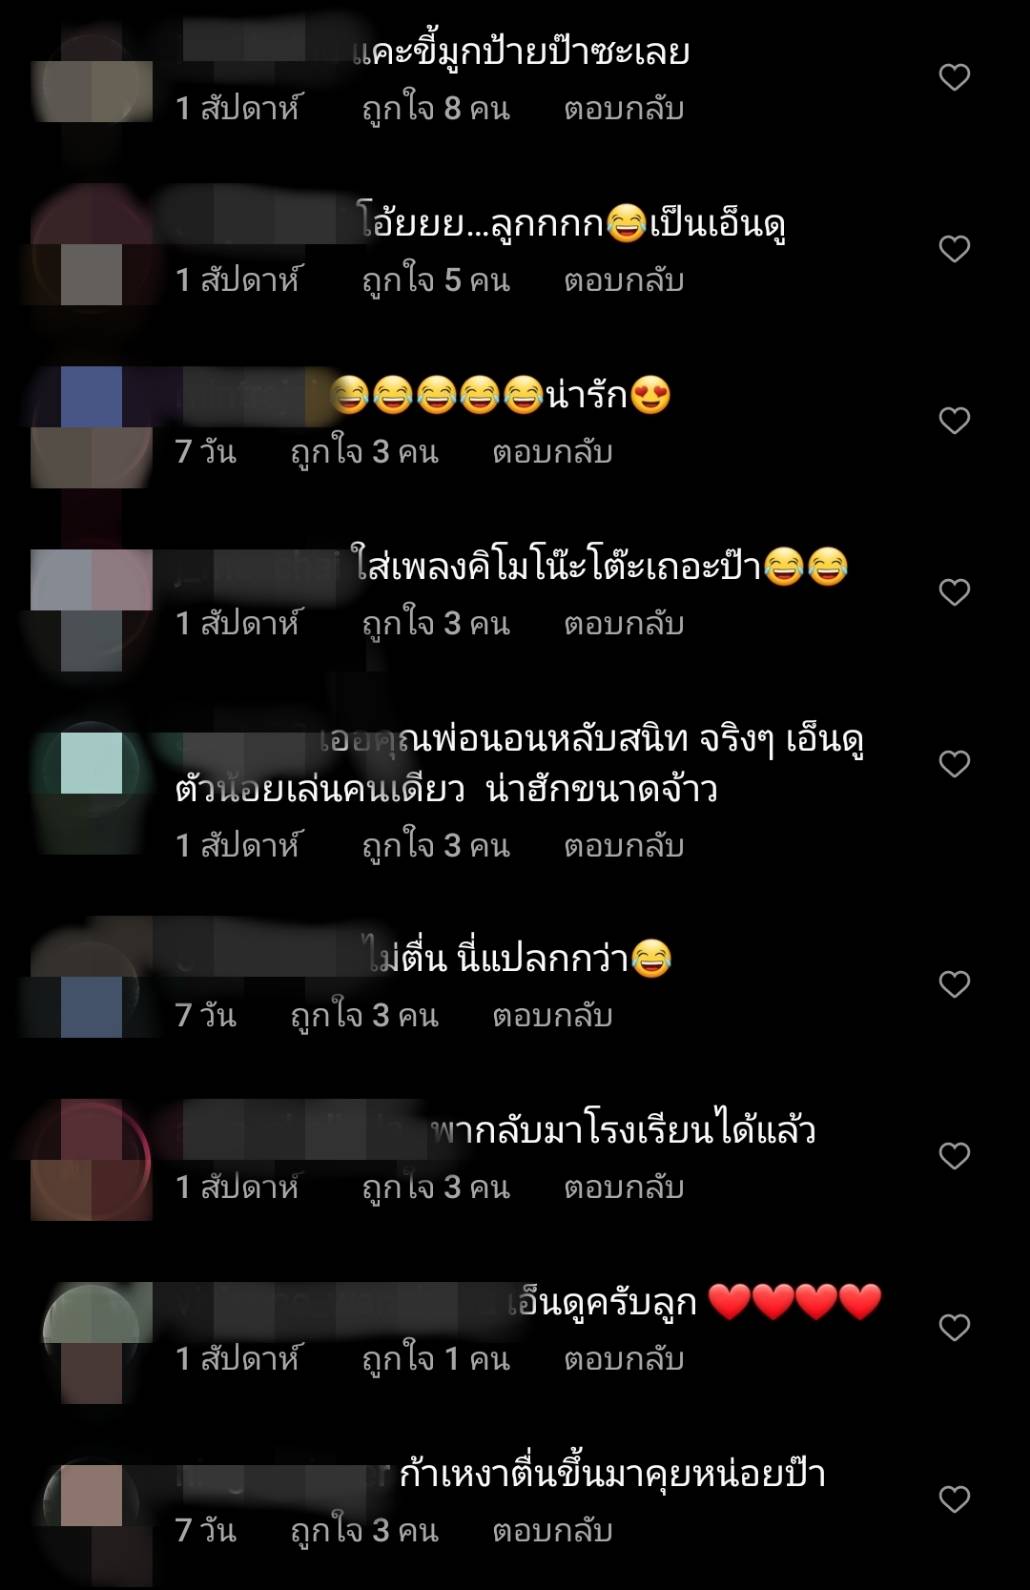View likes on ถูกใจ 8 คน
Viewport: 1030px width, 1590px height.
point(436,108)
